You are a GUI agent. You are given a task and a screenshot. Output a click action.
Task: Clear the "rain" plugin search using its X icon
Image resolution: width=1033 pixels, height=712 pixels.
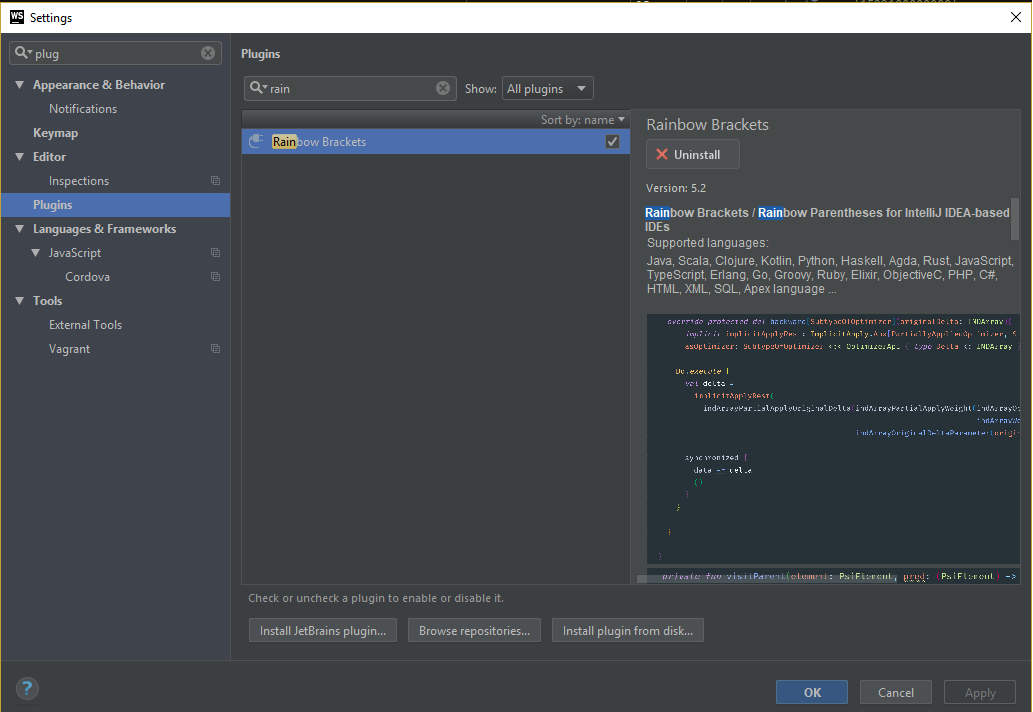pyautogui.click(x=443, y=87)
